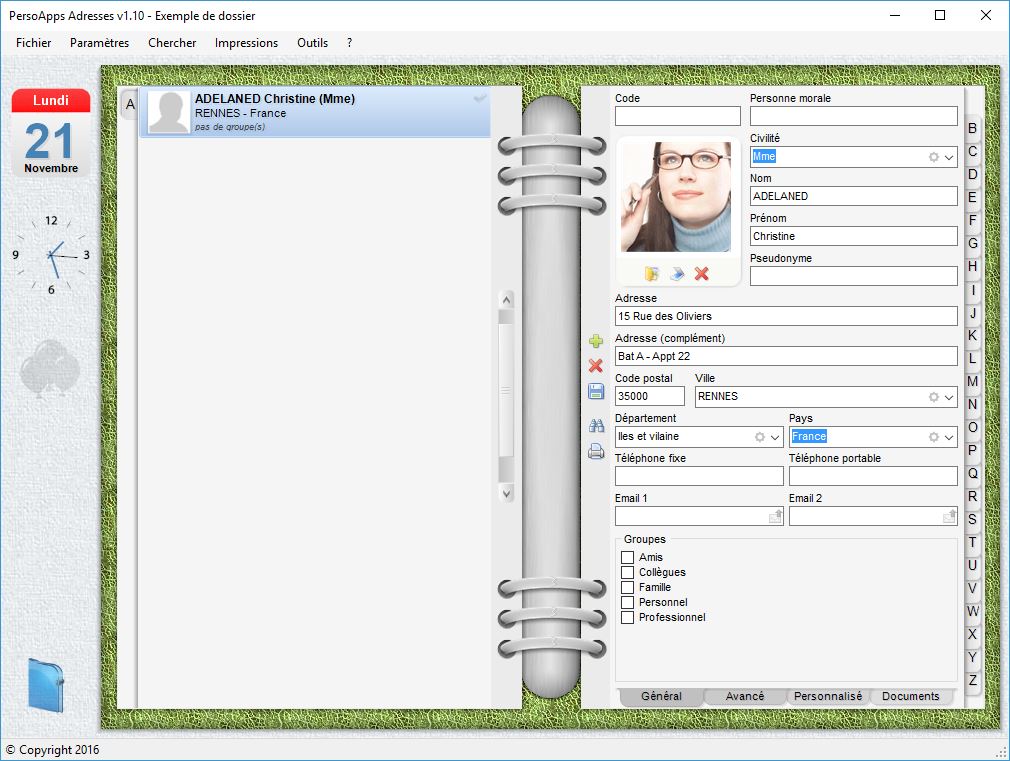
Task: Click the floppy disk save icon
Action: coord(596,391)
